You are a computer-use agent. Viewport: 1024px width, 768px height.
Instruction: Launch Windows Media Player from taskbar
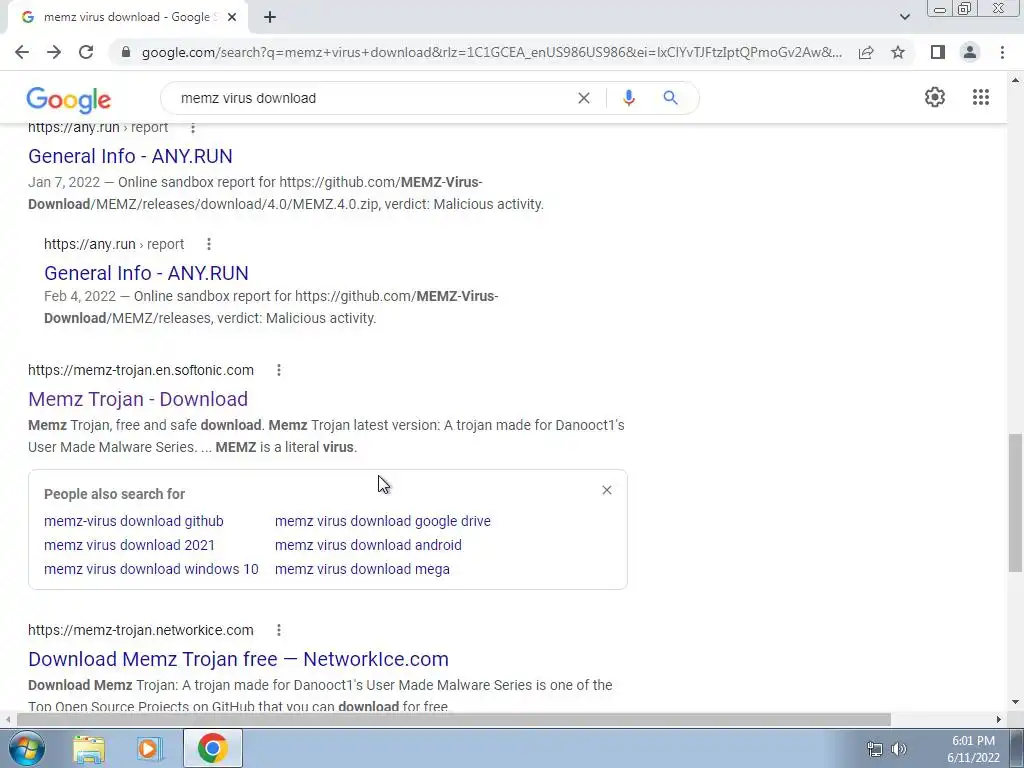[x=149, y=748]
